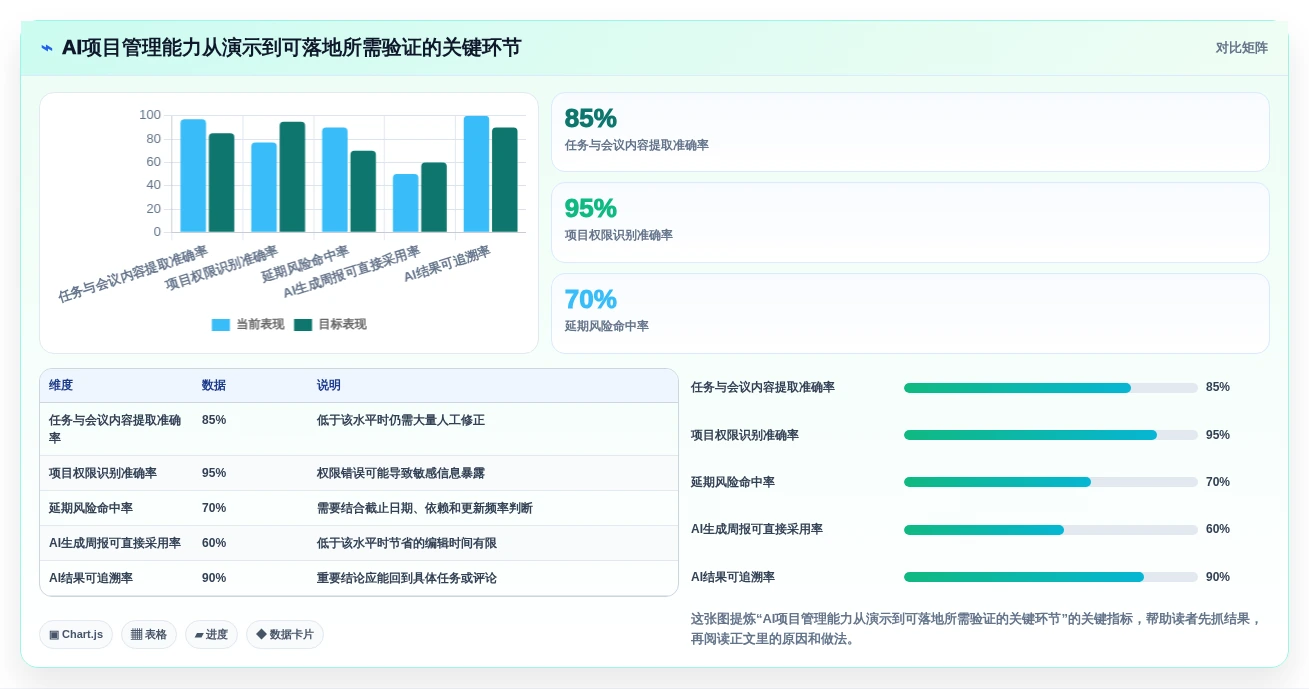Click the 95% 项目权限识别准确率 card
This screenshot has height=689, width=1309.
910,222
